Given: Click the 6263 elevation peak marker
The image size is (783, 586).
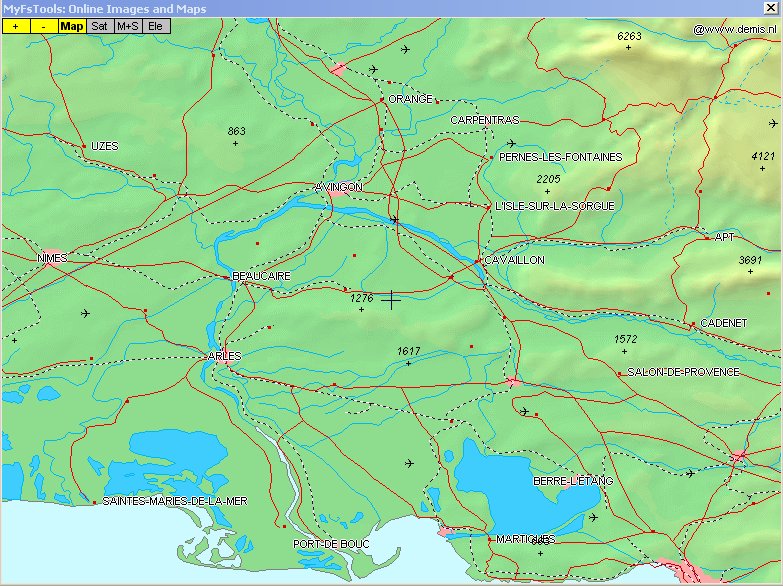Looking at the screenshot, I should [629, 47].
